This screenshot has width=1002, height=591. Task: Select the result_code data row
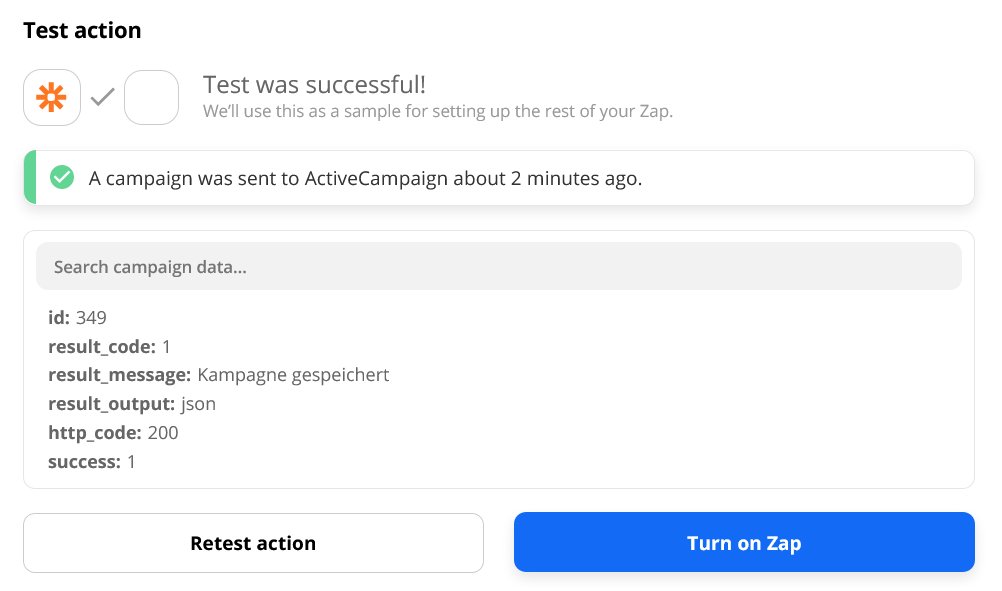click(x=109, y=346)
